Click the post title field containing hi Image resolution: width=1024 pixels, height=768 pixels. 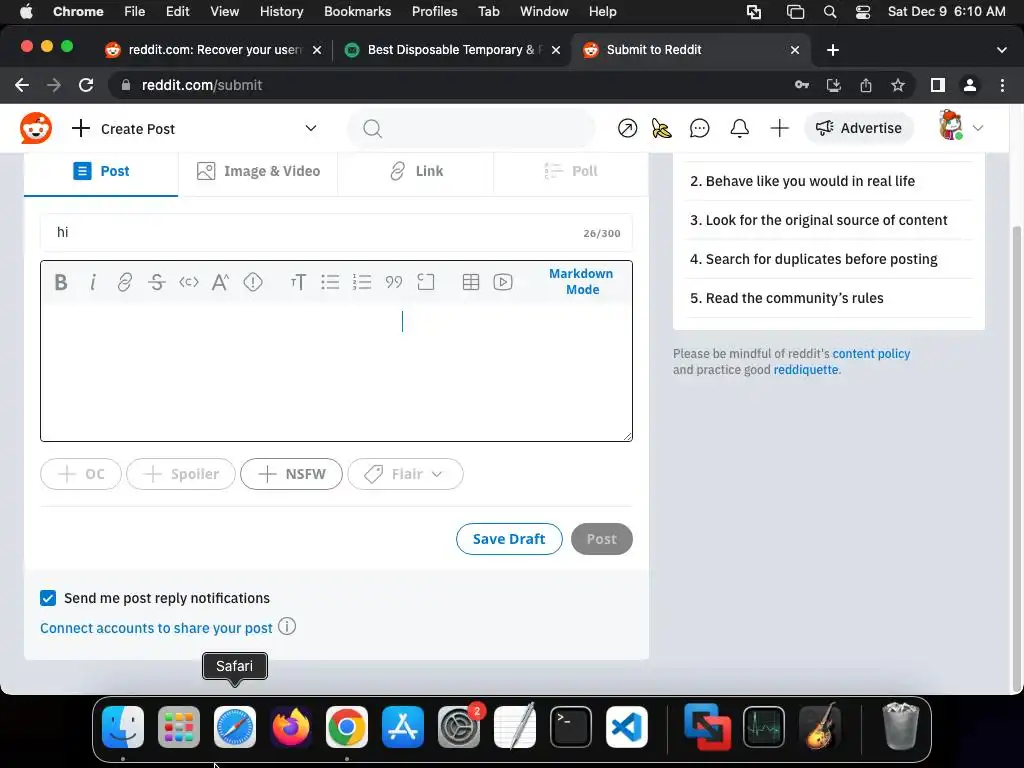click(x=336, y=232)
